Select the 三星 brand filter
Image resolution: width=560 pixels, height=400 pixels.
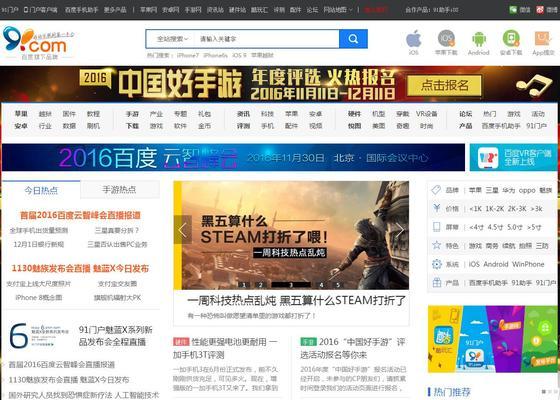pos(492,190)
